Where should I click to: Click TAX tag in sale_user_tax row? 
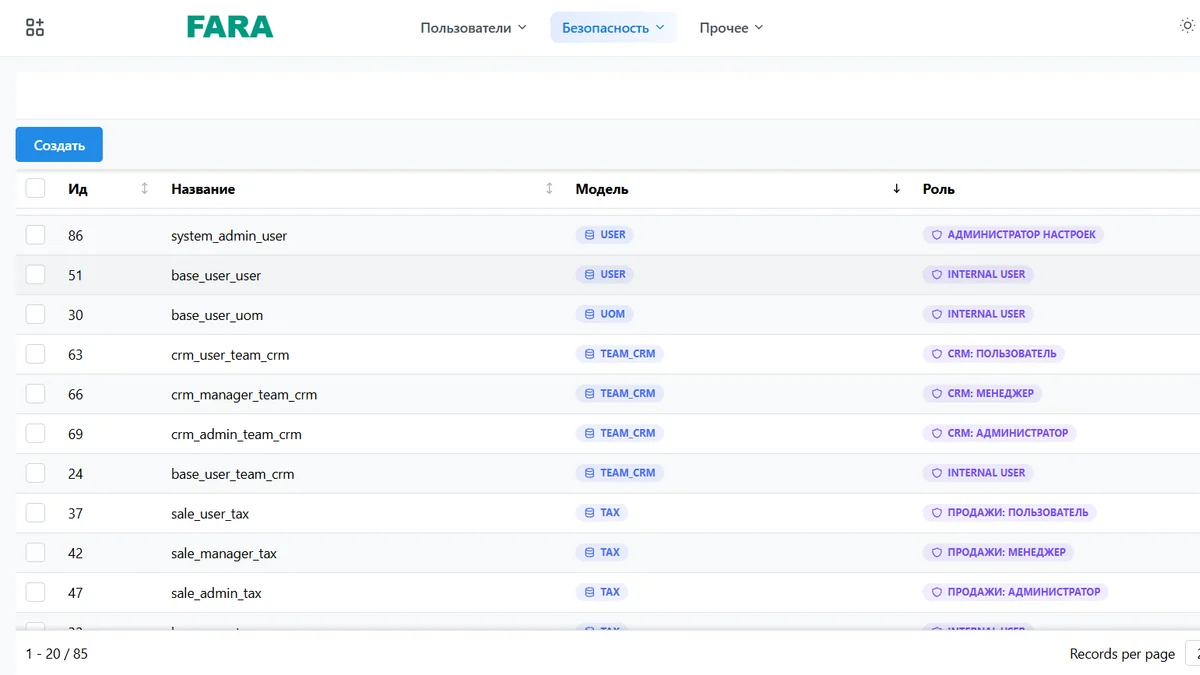[602, 513]
